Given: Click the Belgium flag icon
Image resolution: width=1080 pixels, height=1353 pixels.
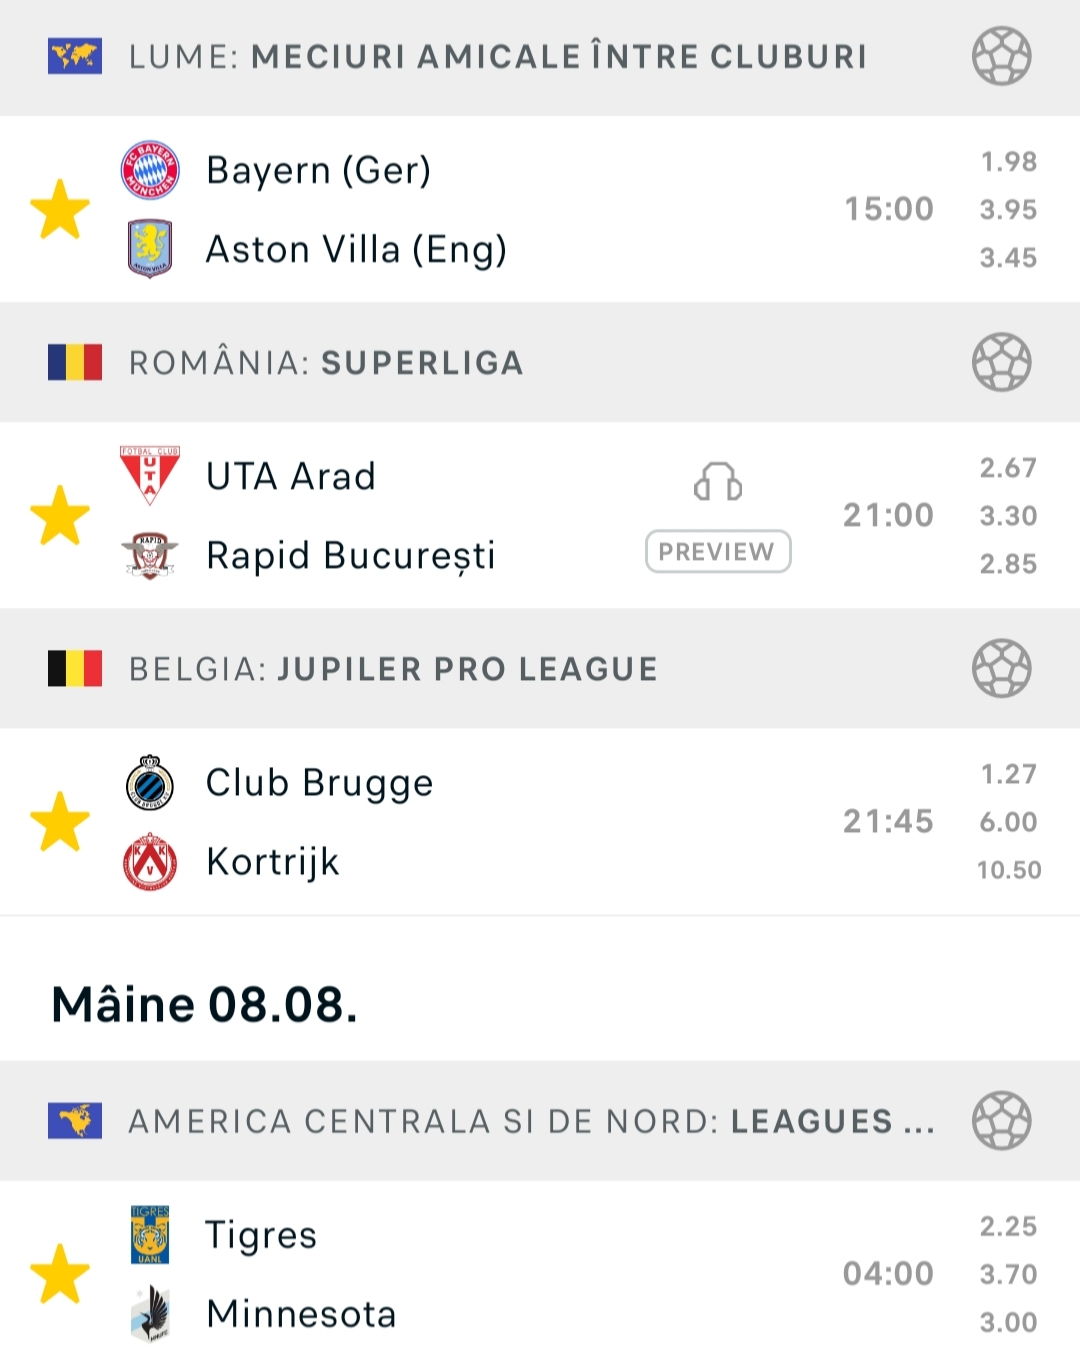Looking at the screenshot, I should [75, 668].
